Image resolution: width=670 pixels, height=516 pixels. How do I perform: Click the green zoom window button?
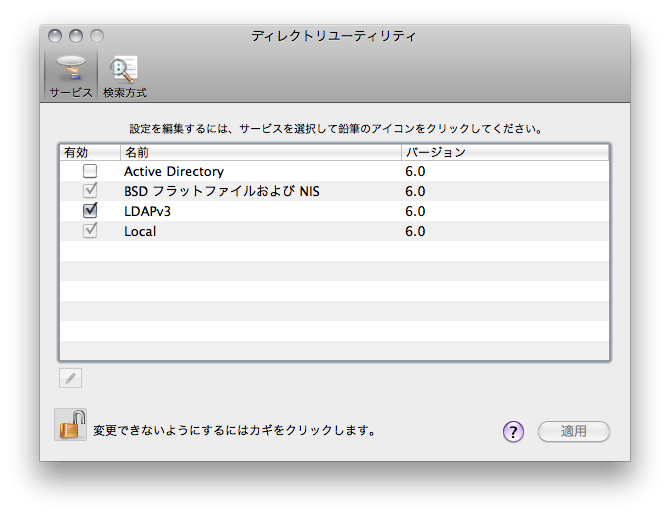click(x=97, y=36)
